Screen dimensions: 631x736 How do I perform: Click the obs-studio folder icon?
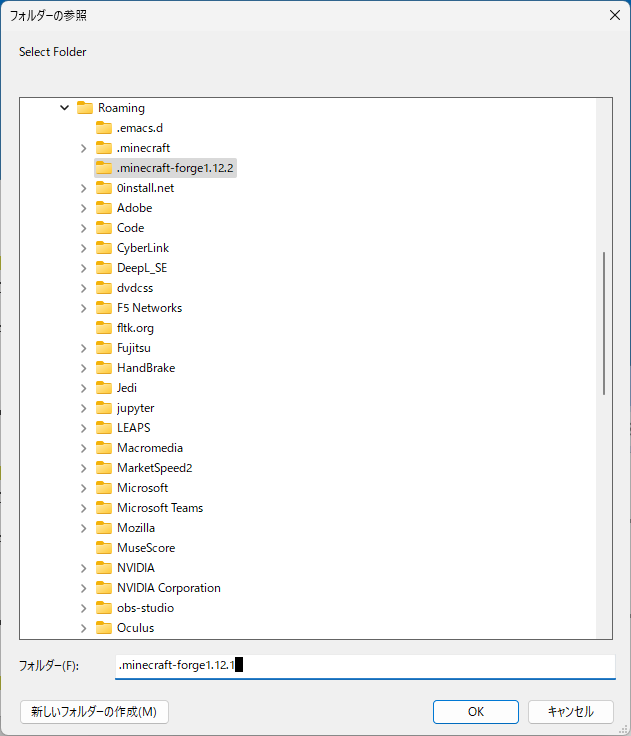(104, 608)
